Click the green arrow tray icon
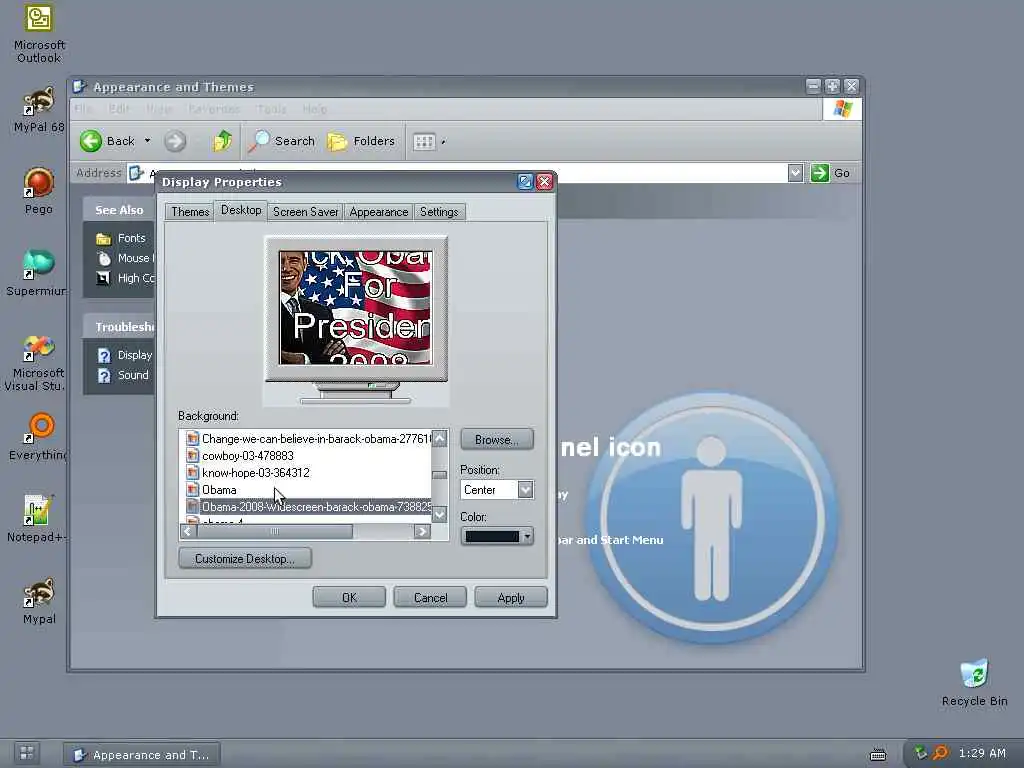This screenshot has height=768, width=1024. [920, 754]
